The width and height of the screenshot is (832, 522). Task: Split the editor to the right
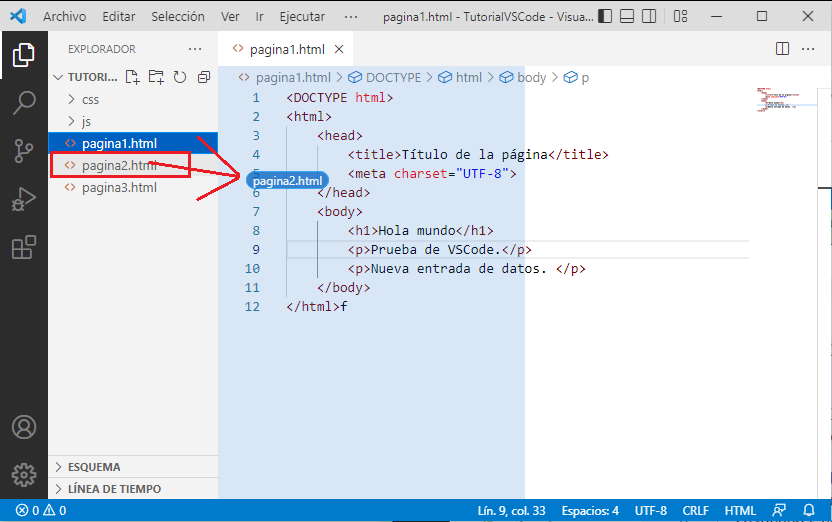pos(782,49)
